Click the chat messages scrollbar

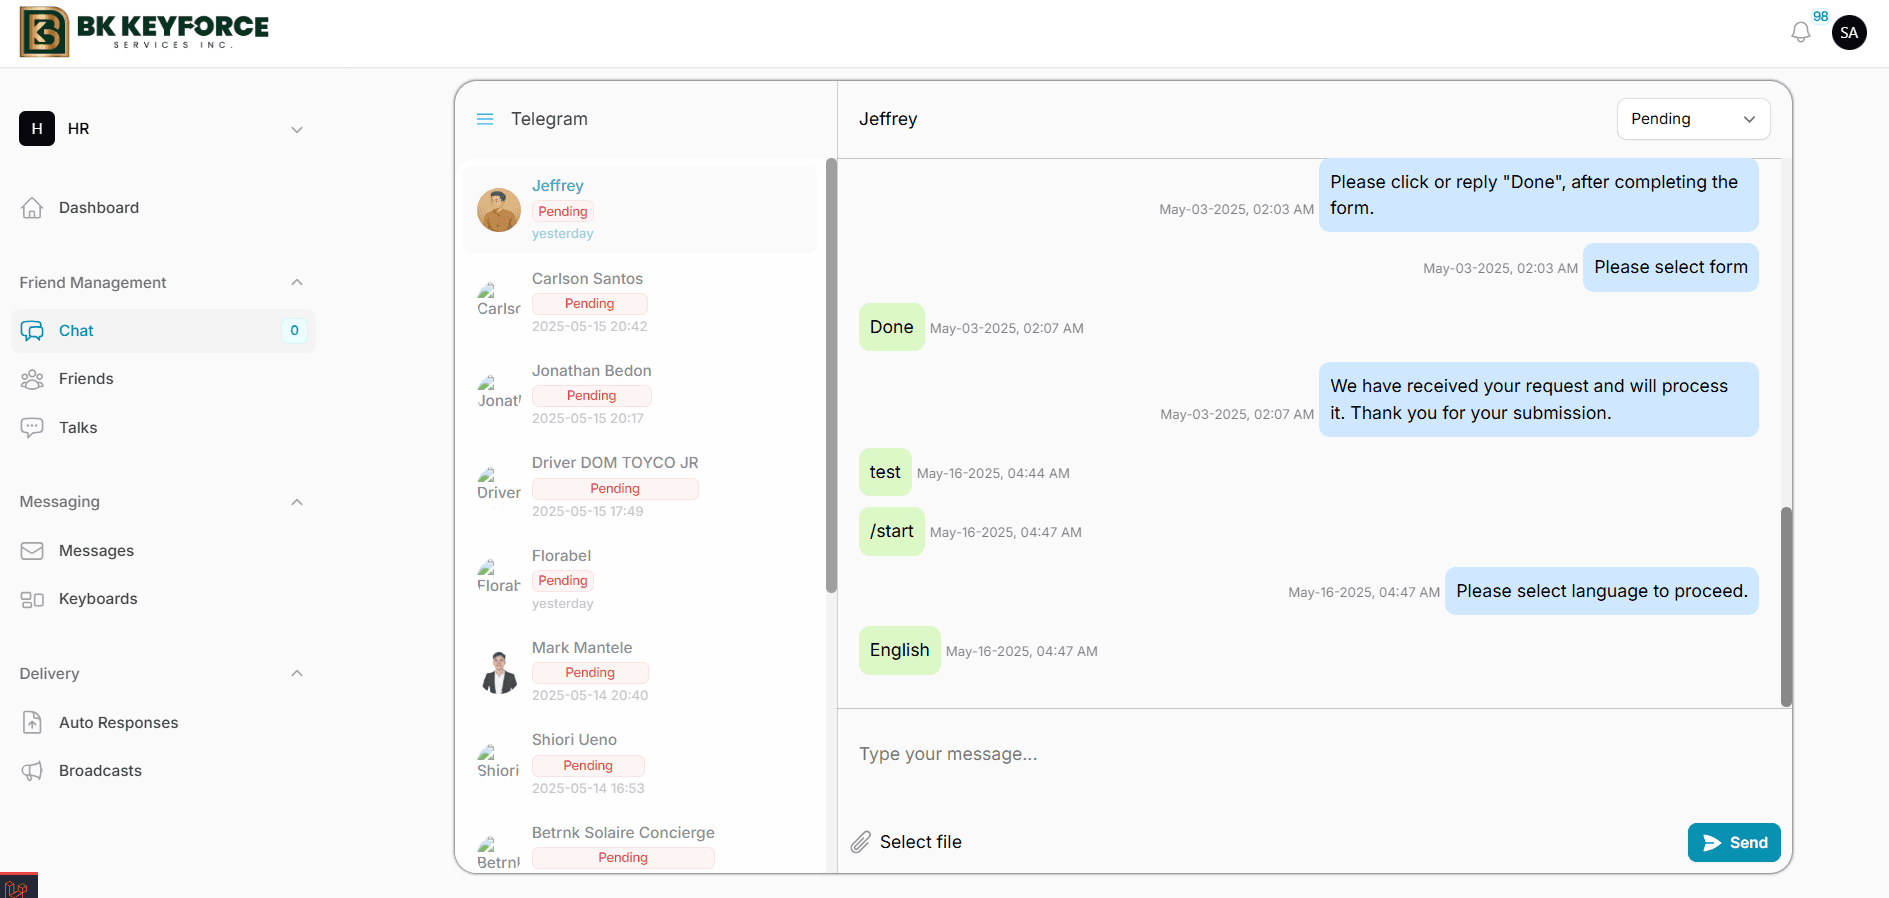(x=1785, y=606)
